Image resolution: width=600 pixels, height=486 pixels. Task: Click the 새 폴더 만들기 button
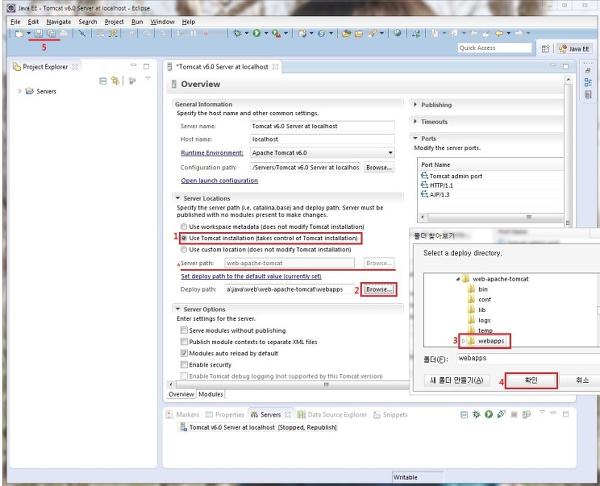[x=457, y=380]
